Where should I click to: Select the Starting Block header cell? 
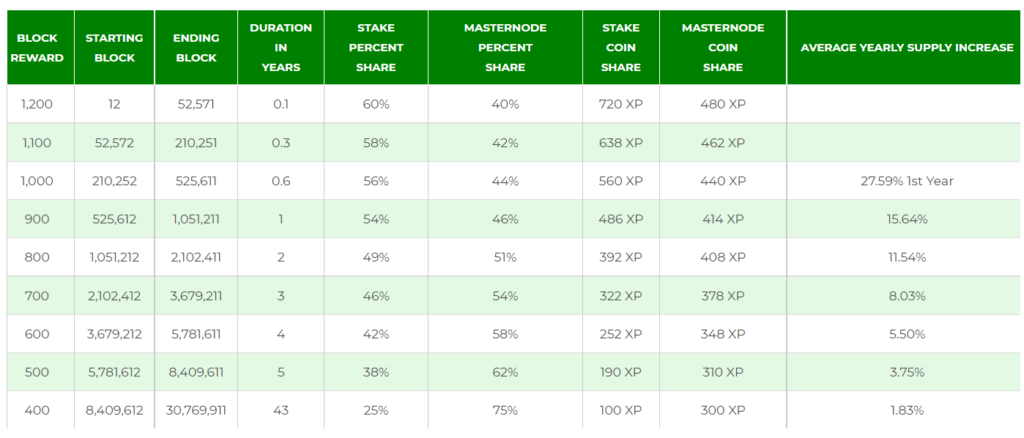pos(114,48)
